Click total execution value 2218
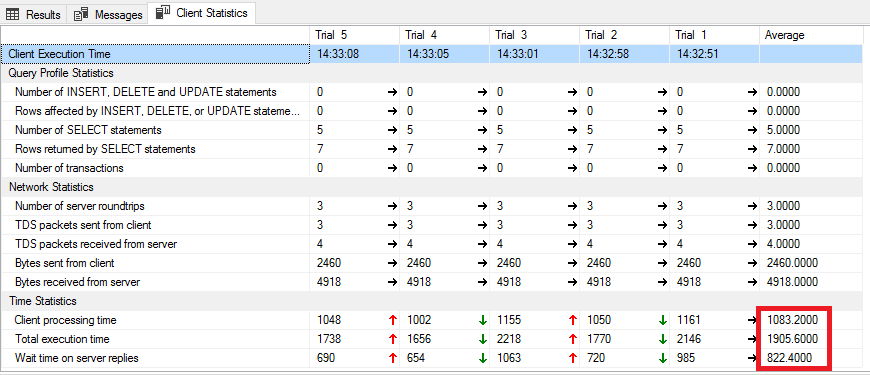This screenshot has width=870, height=375. point(509,339)
